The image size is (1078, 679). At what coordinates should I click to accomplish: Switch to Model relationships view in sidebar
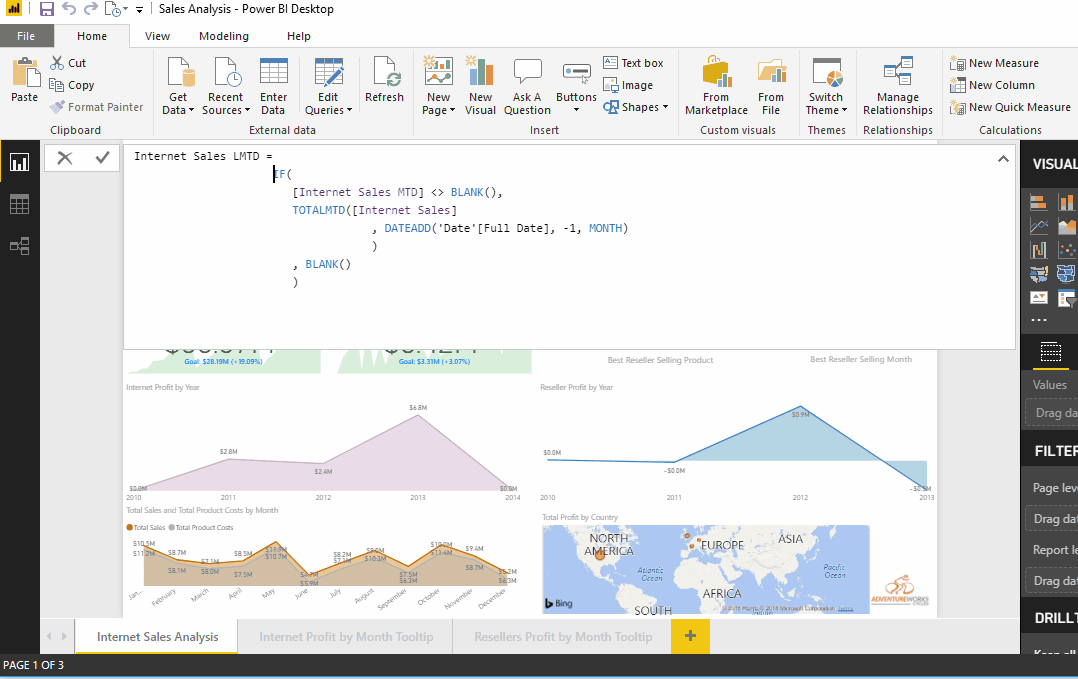click(x=19, y=246)
